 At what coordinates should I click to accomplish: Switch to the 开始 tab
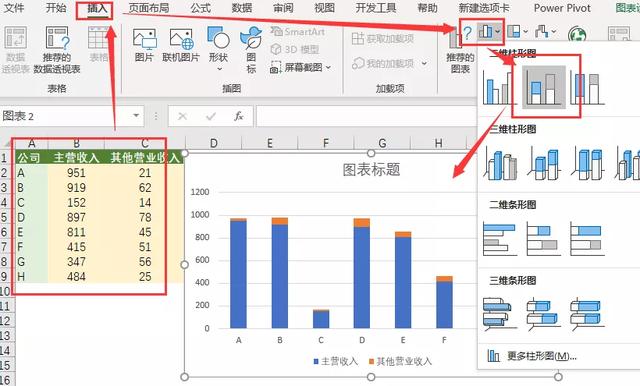(56, 8)
